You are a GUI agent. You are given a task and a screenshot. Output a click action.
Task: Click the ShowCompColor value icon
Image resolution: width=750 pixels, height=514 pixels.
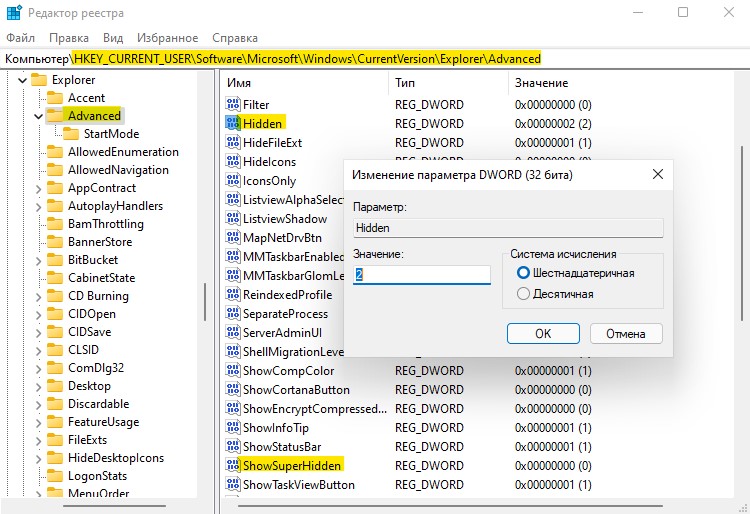coord(233,370)
